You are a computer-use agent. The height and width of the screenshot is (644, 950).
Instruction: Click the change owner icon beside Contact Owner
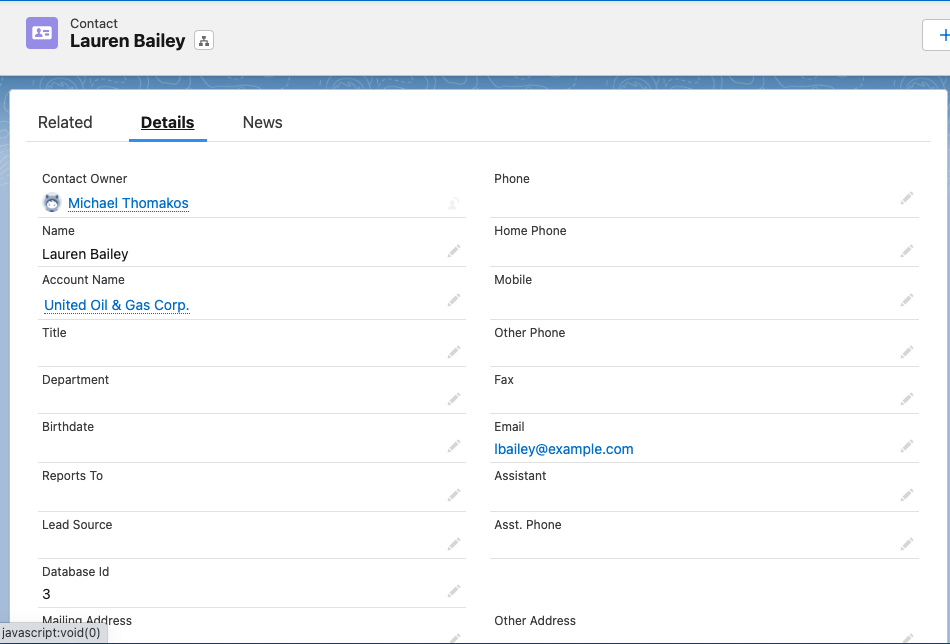coord(453,203)
